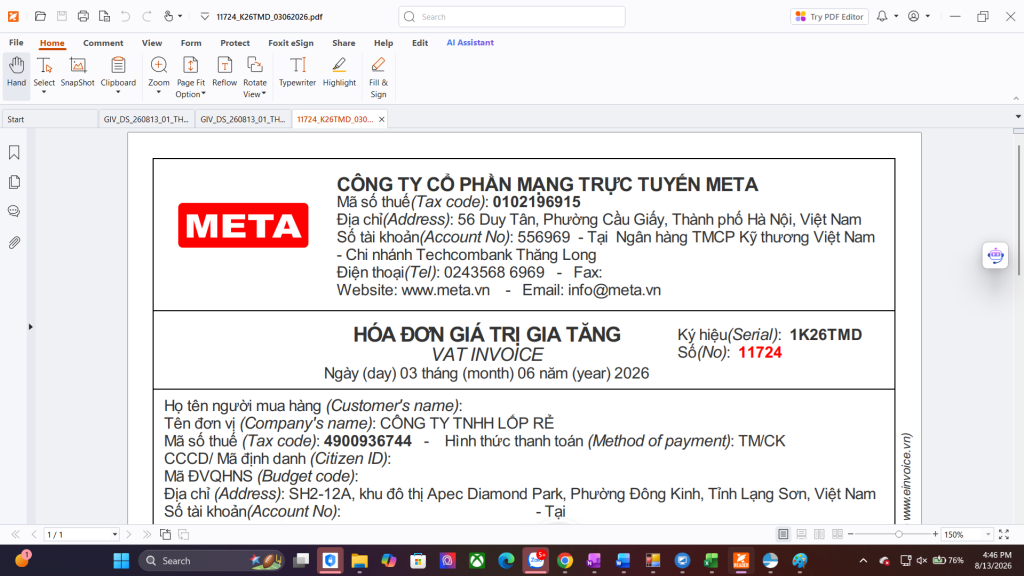Click the Undo arrow icon
1024x576 pixels.
coord(125,16)
